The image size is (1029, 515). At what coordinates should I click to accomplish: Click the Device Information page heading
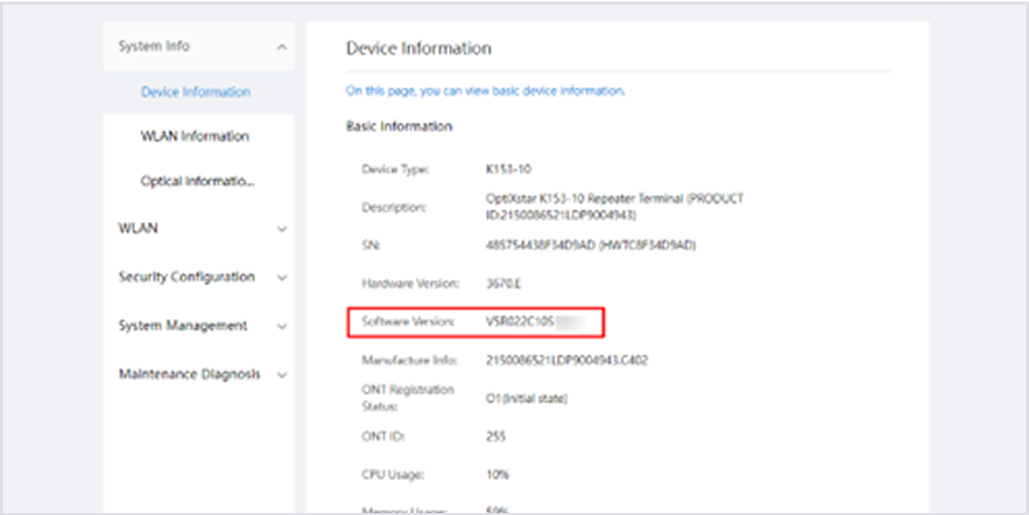(x=419, y=49)
